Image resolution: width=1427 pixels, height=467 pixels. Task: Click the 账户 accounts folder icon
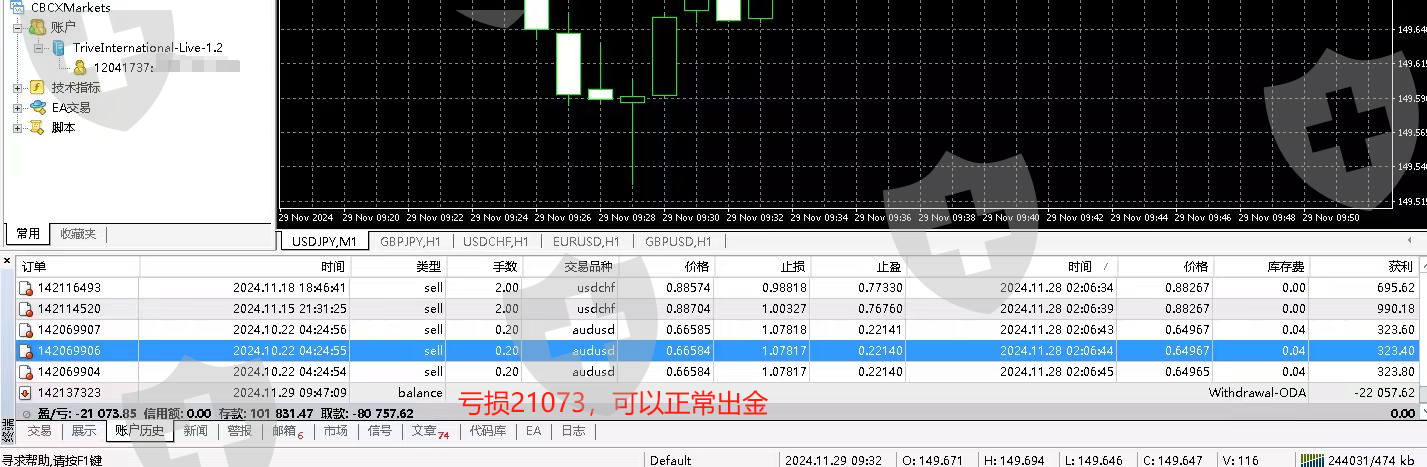(x=37, y=27)
